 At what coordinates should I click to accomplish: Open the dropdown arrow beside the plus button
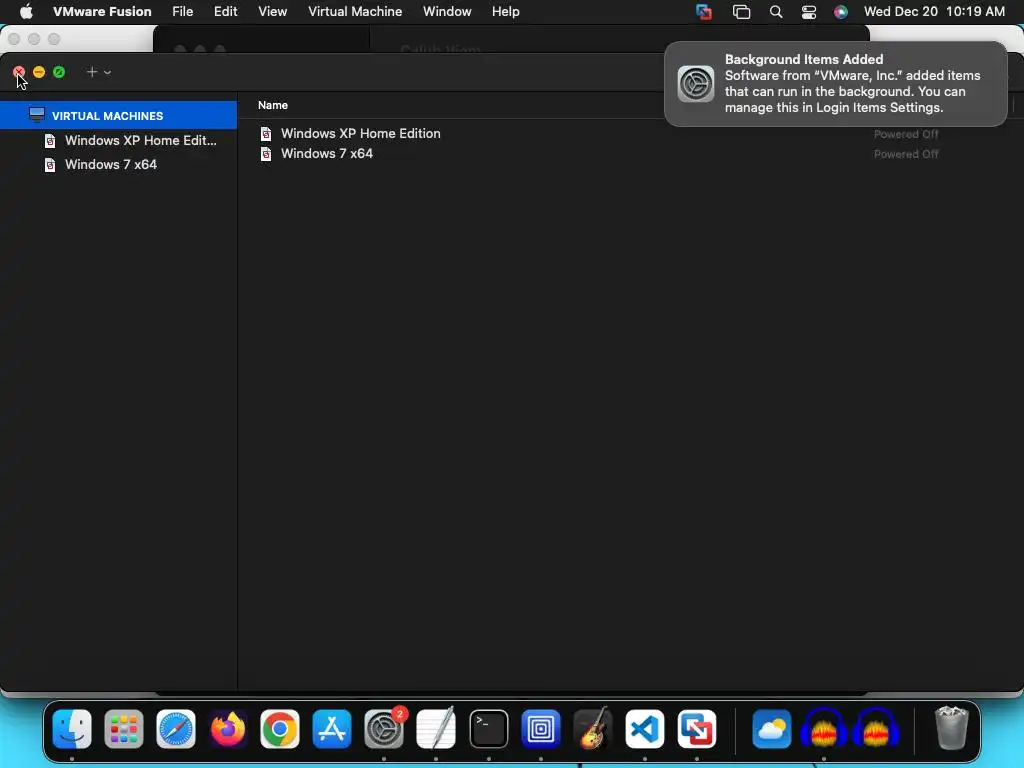(108, 72)
